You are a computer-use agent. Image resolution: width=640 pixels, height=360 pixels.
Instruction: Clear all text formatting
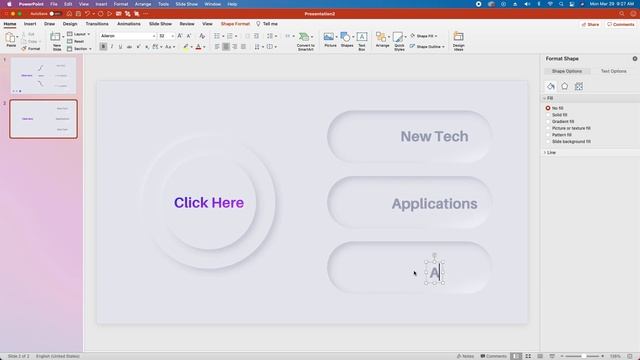pos(202,36)
